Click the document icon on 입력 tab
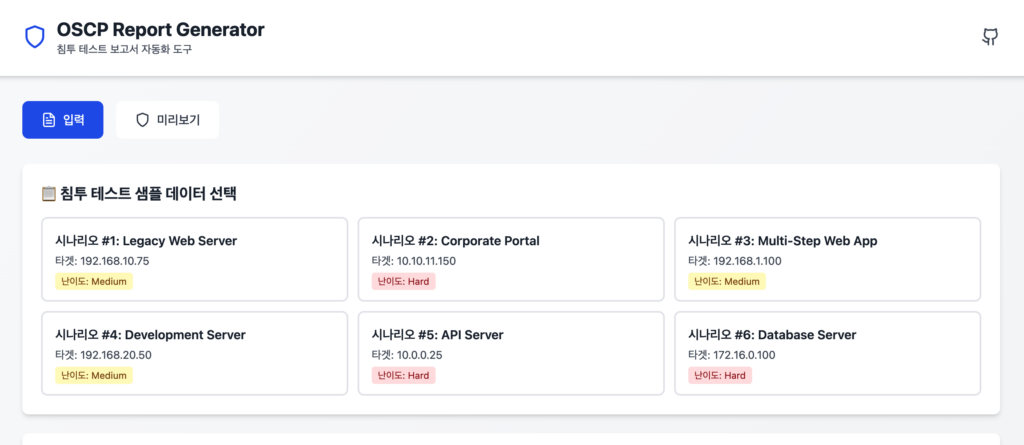1024x445 pixels. 48,120
